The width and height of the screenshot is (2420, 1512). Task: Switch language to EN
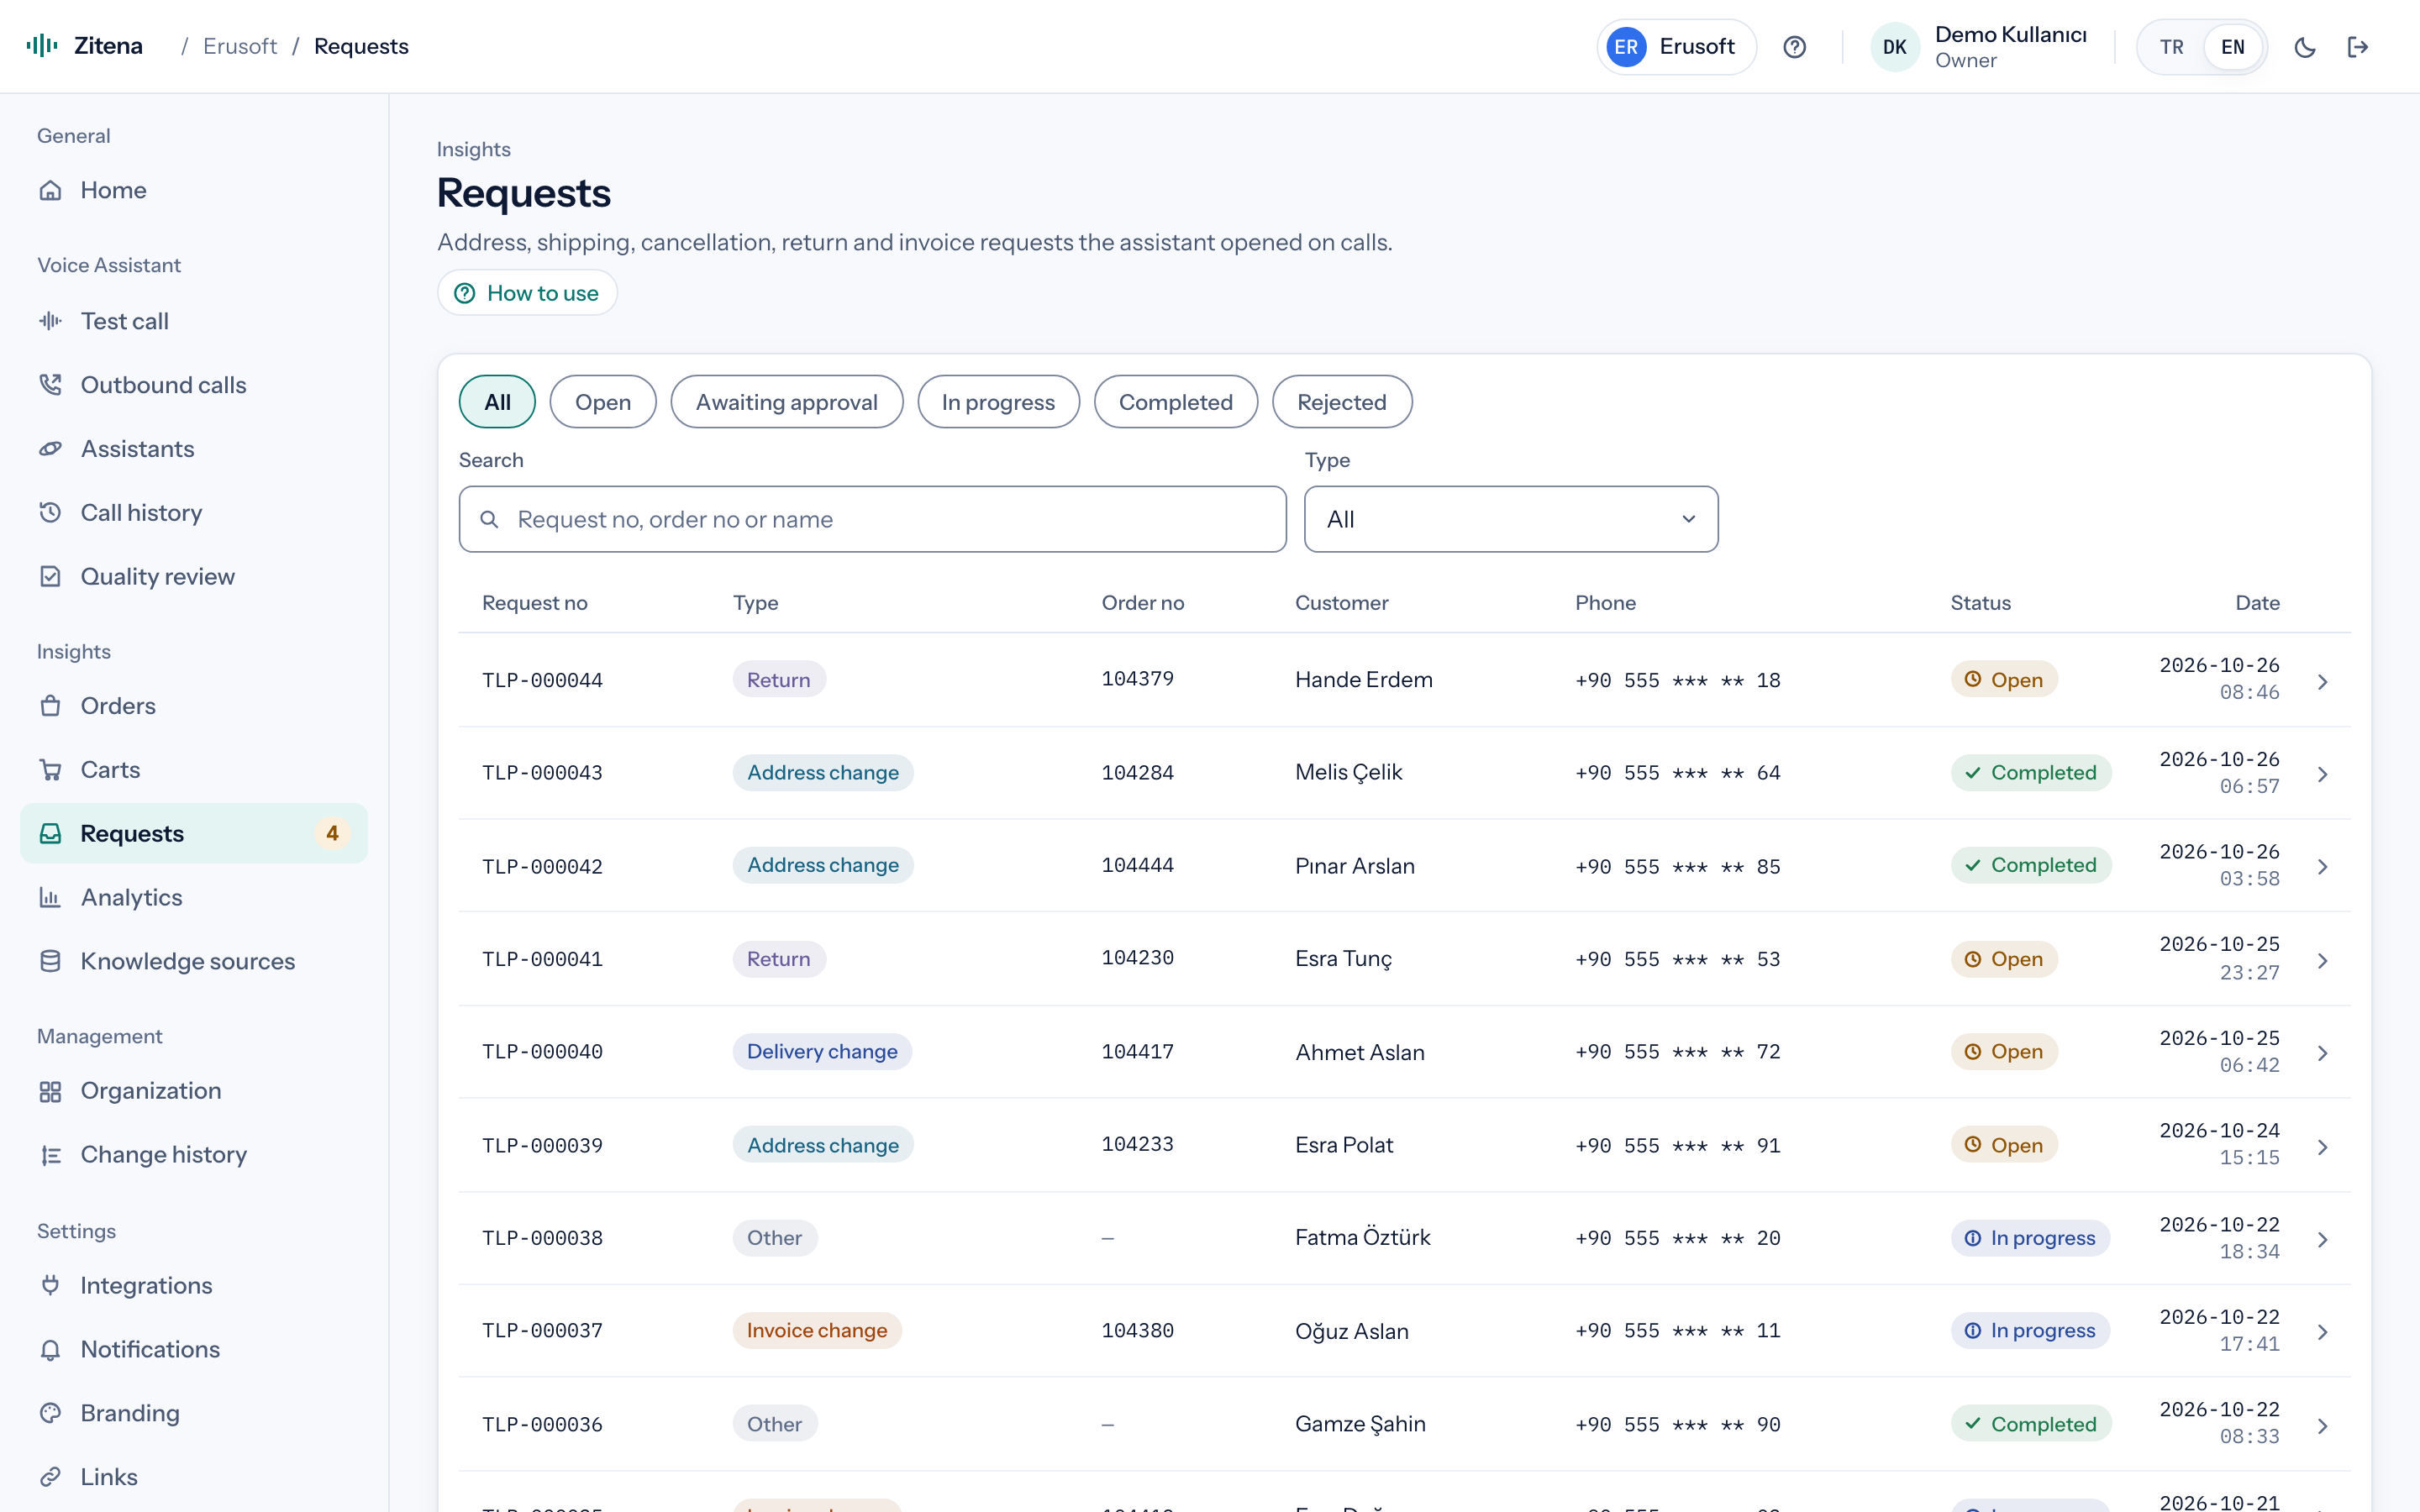point(2232,47)
